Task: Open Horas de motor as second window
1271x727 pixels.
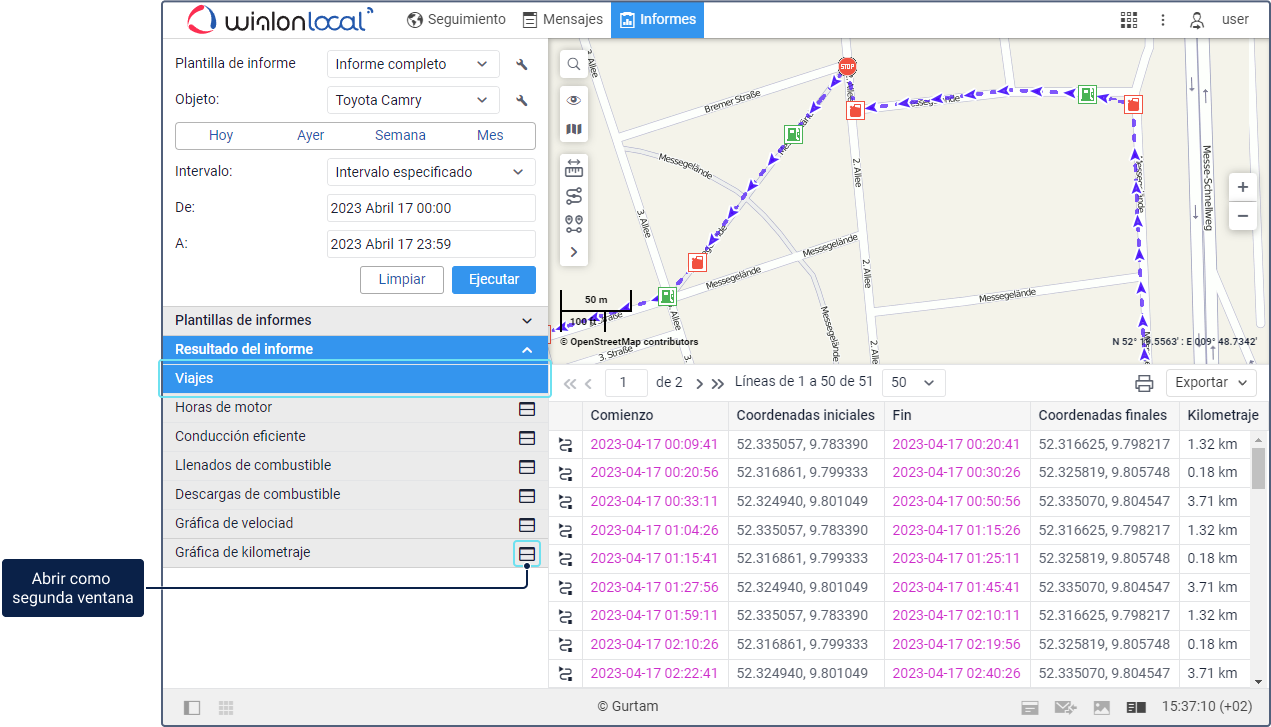Action: tap(527, 408)
